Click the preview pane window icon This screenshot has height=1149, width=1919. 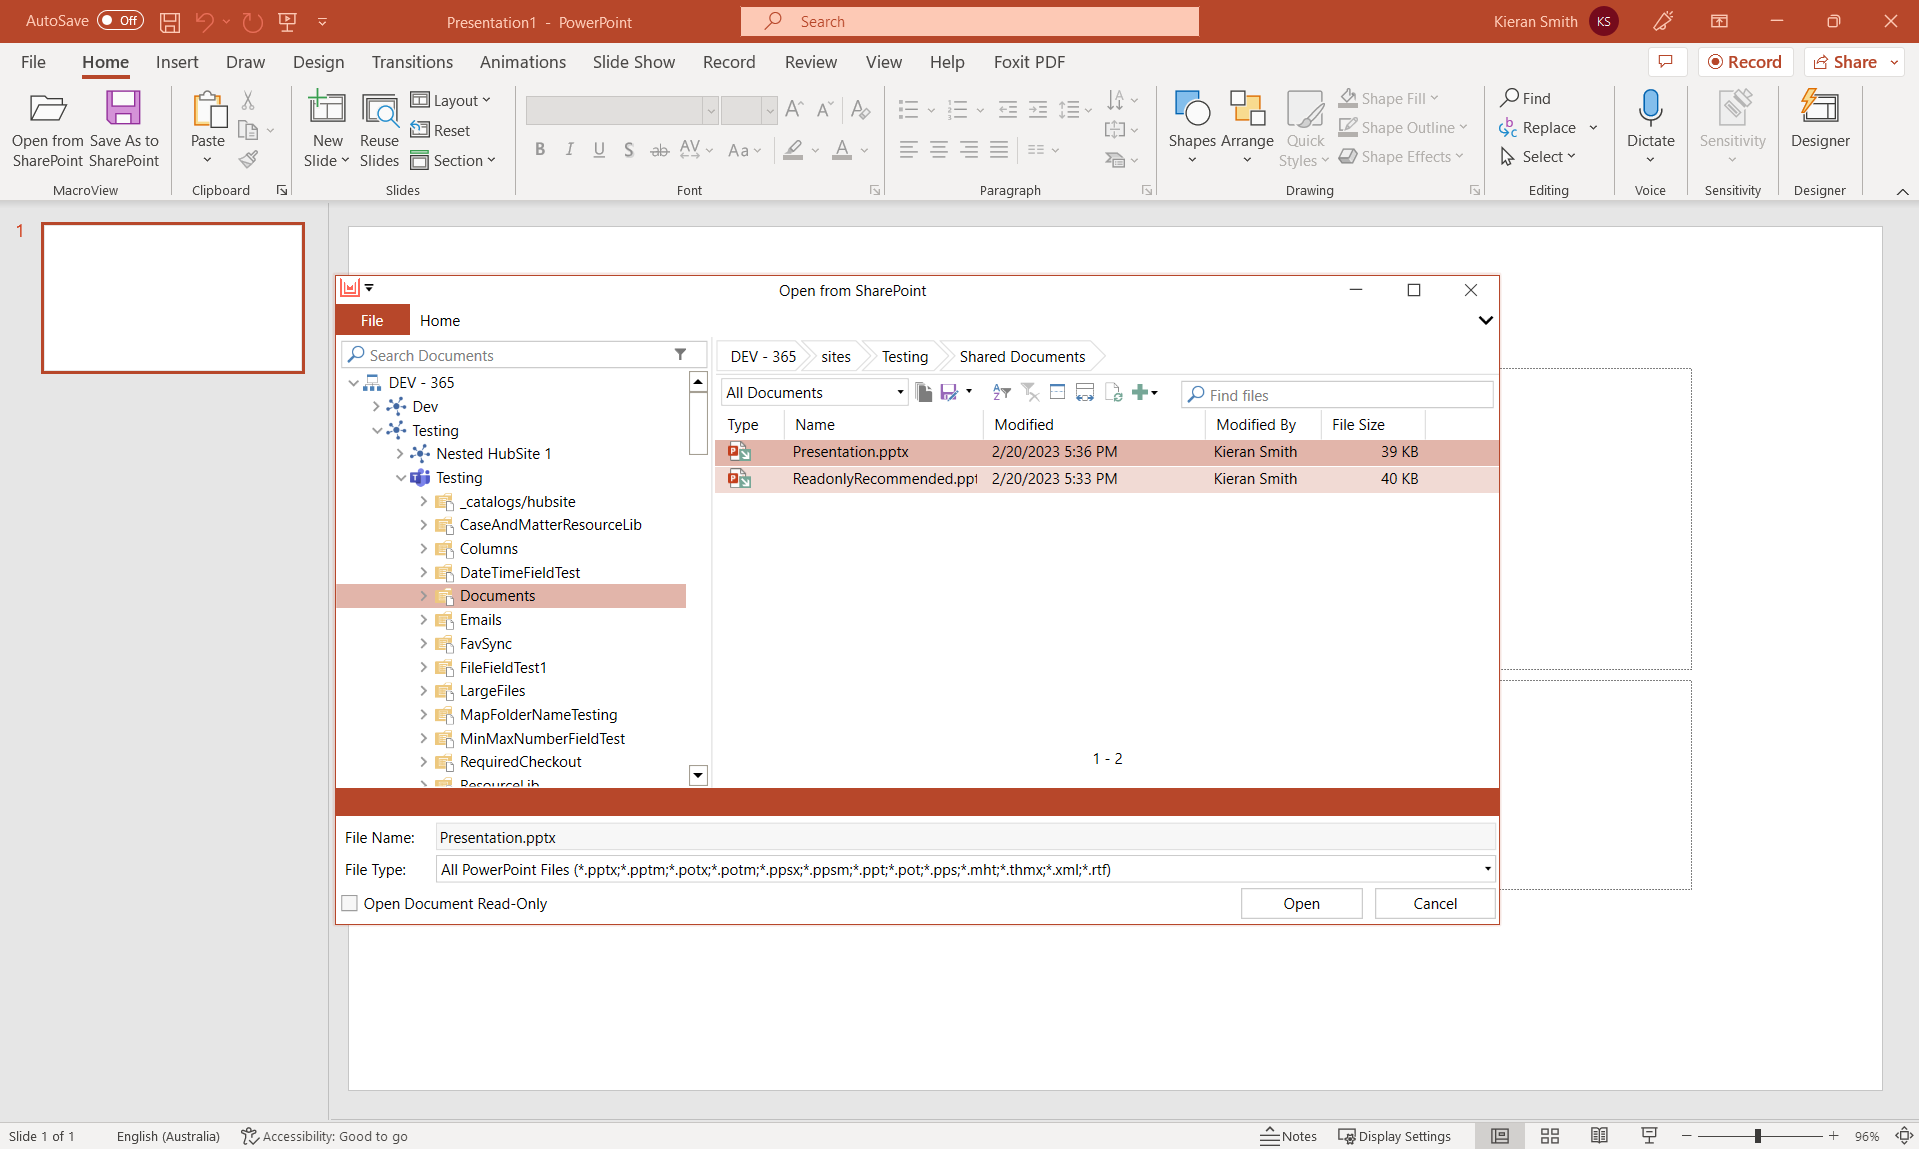(1057, 392)
